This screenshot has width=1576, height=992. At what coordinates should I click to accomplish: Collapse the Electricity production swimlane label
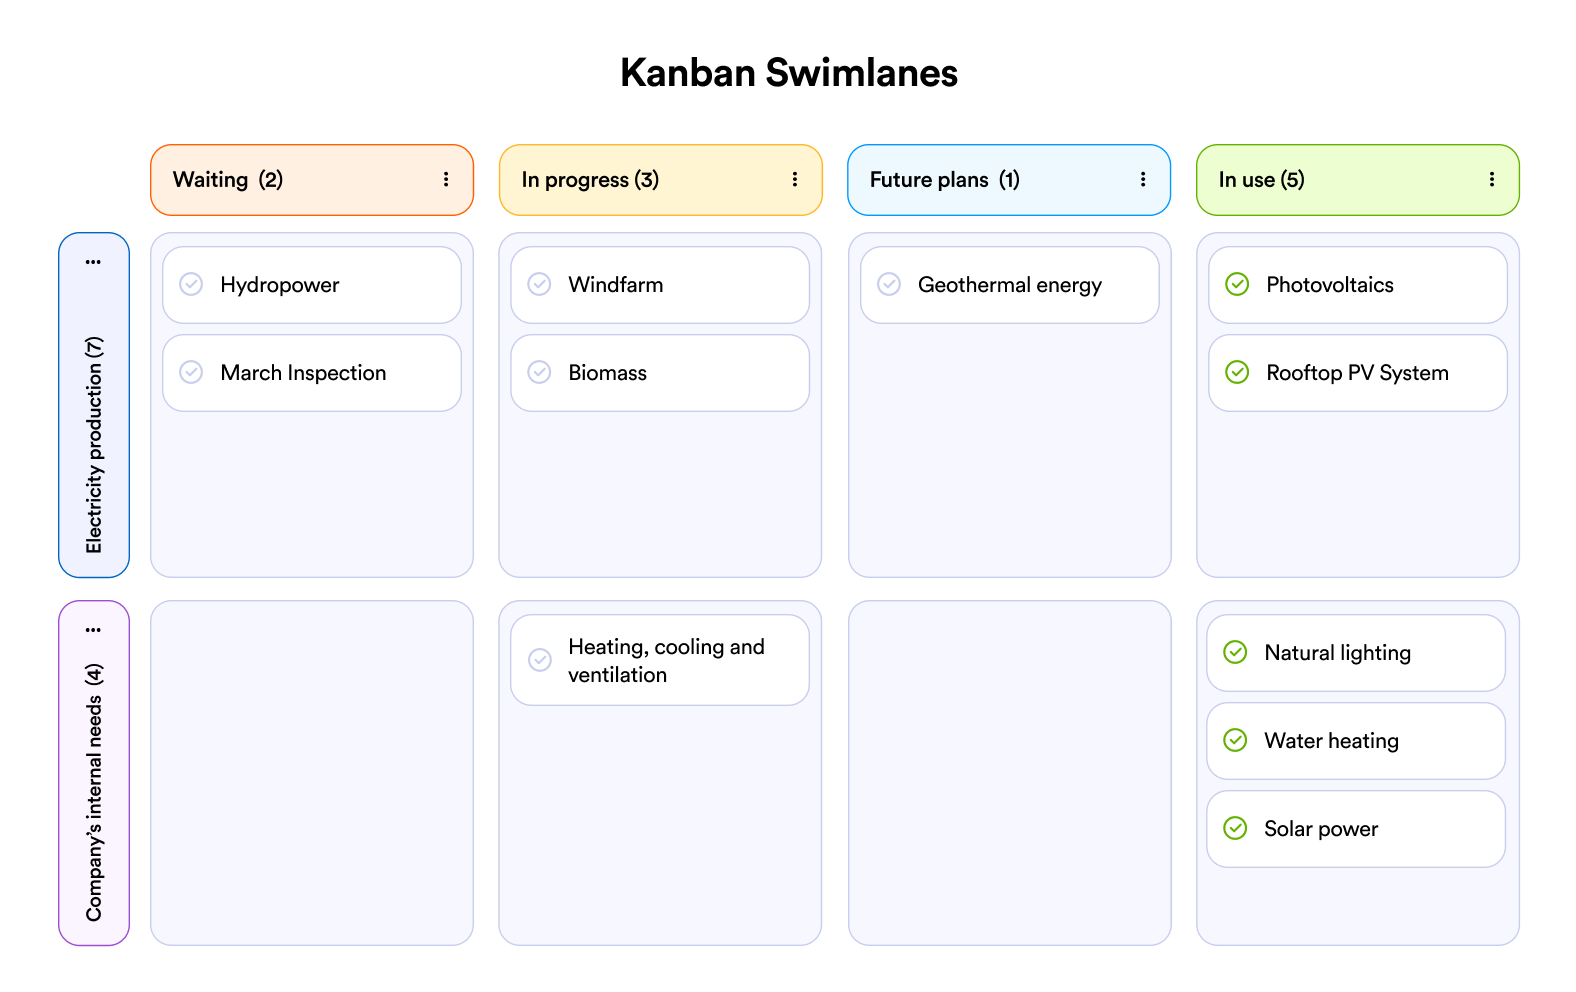94,445
